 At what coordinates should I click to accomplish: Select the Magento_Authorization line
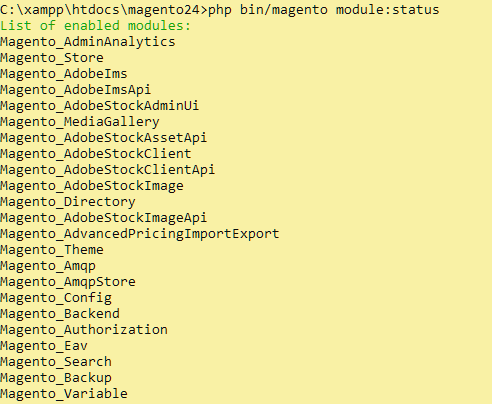(84, 330)
